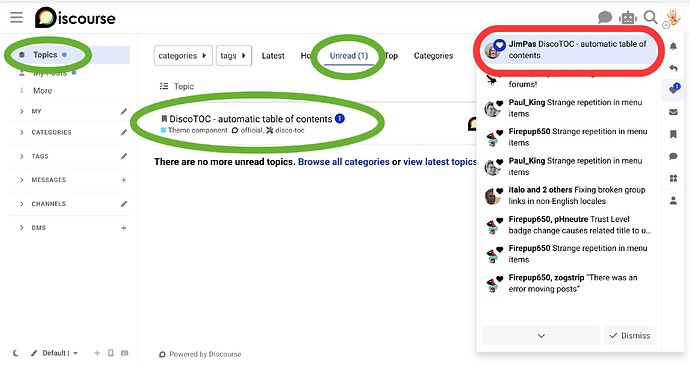Image resolution: width=690 pixels, height=365 pixels.
Task: Open the AI bot robot icon
Action: click(x=628, y=18)
